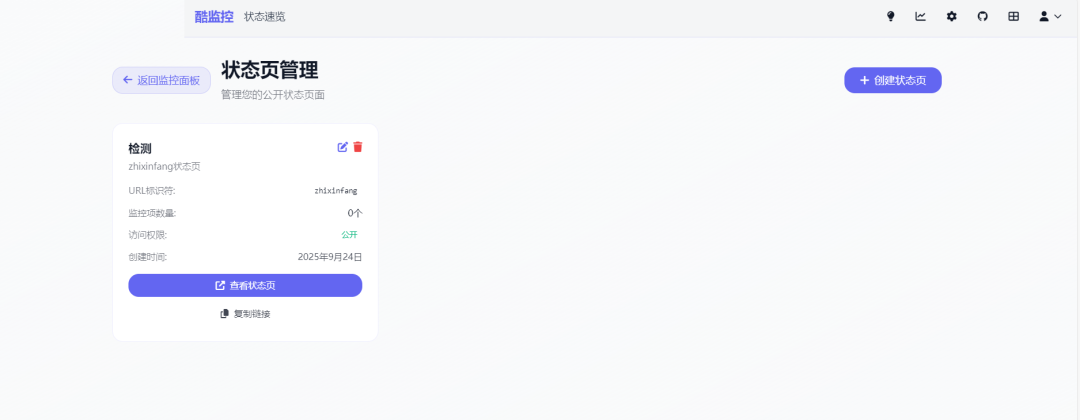Click the grid layout icon

(x=1013, y=17)
